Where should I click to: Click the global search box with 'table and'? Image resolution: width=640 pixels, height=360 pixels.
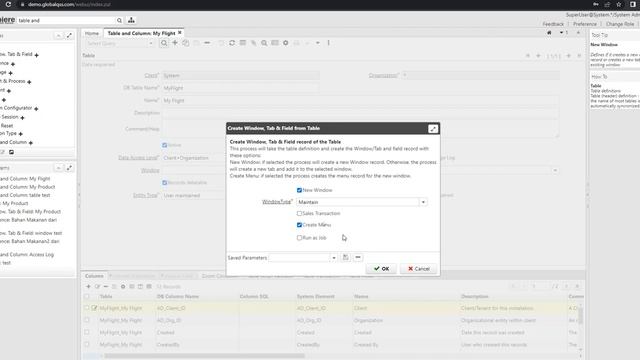point(67,20)
